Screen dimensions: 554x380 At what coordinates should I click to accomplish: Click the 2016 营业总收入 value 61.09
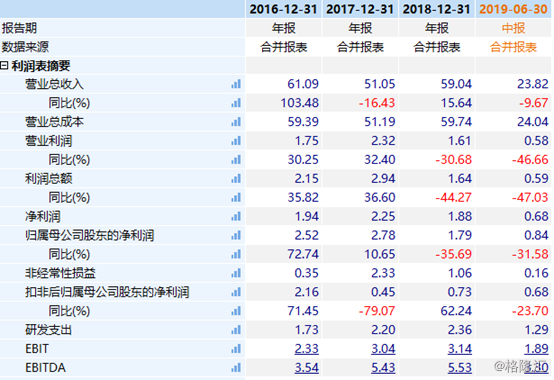click(303, 84)
